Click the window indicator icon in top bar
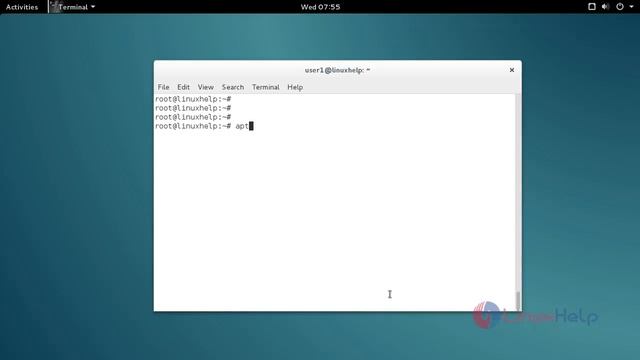The image size is (640, 360). pyautogui.click(x=591, y=7)
